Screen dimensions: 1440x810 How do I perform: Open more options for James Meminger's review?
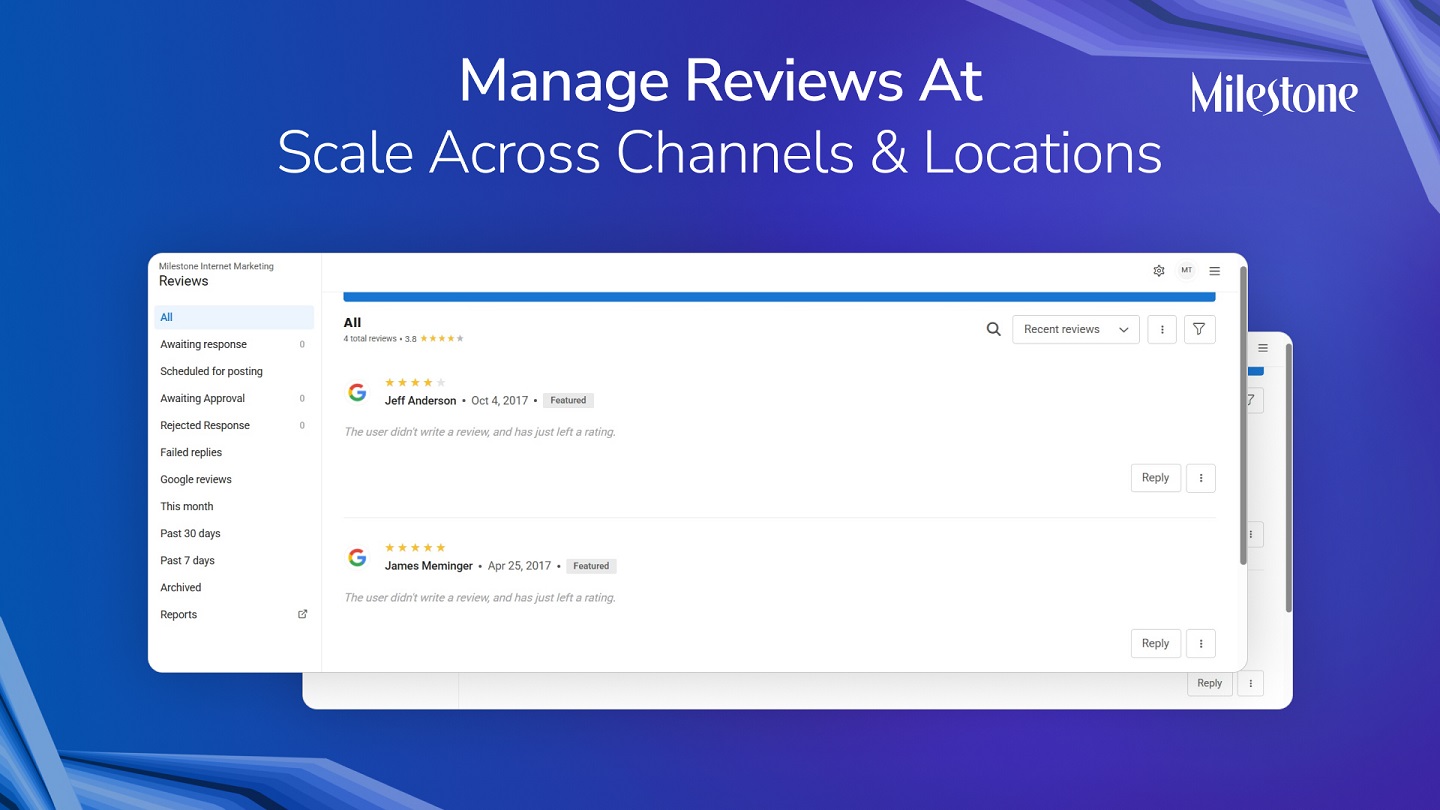[1201, 644]
